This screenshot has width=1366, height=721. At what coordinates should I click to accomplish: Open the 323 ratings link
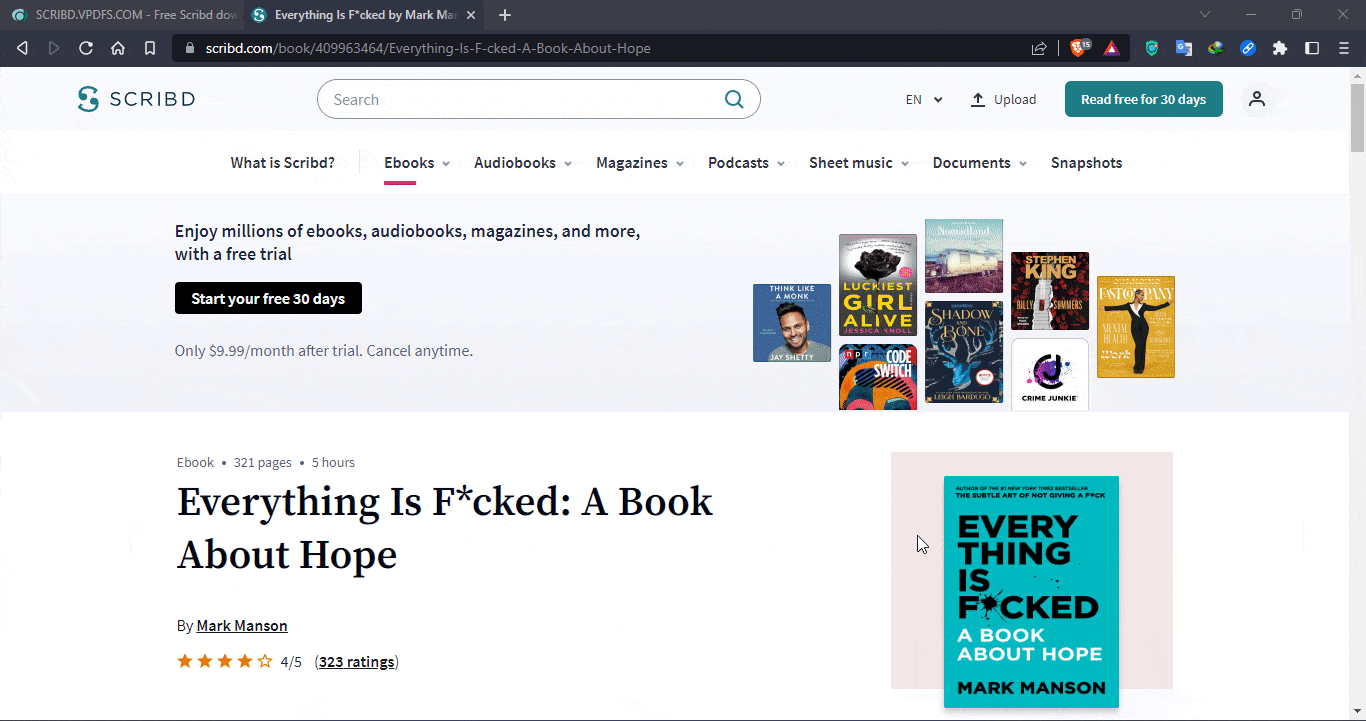coord(357,662)
